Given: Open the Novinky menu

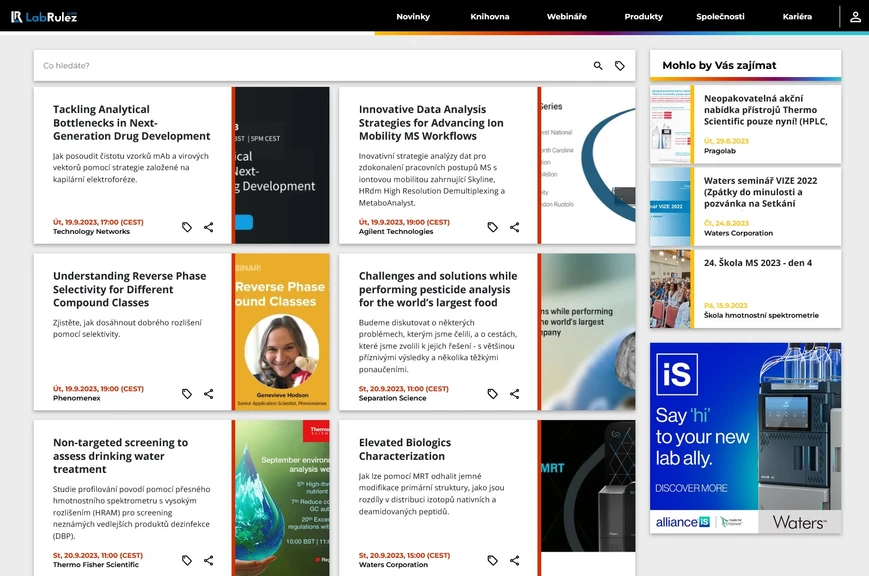Looking at the screenshot, I should tap(413, 17).
